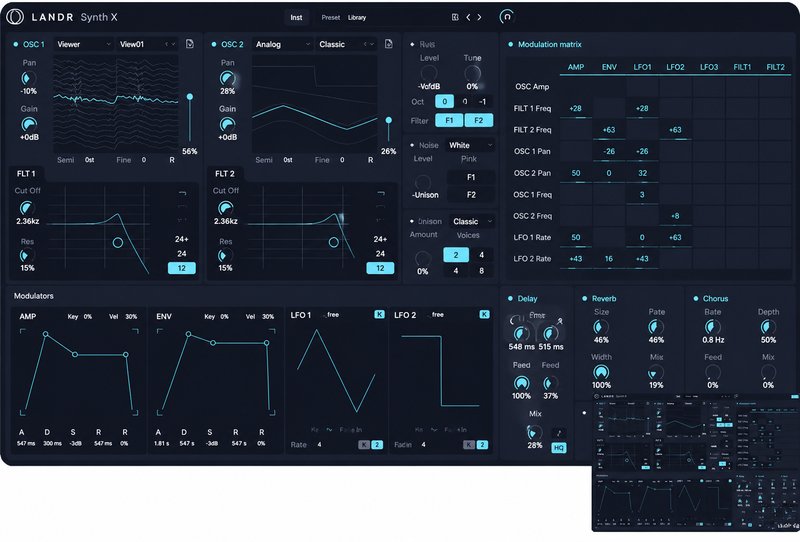The height and width of the screenshot is (542, 800).
Task: Click the Delay Mix knob
Action: coord(534,433)
